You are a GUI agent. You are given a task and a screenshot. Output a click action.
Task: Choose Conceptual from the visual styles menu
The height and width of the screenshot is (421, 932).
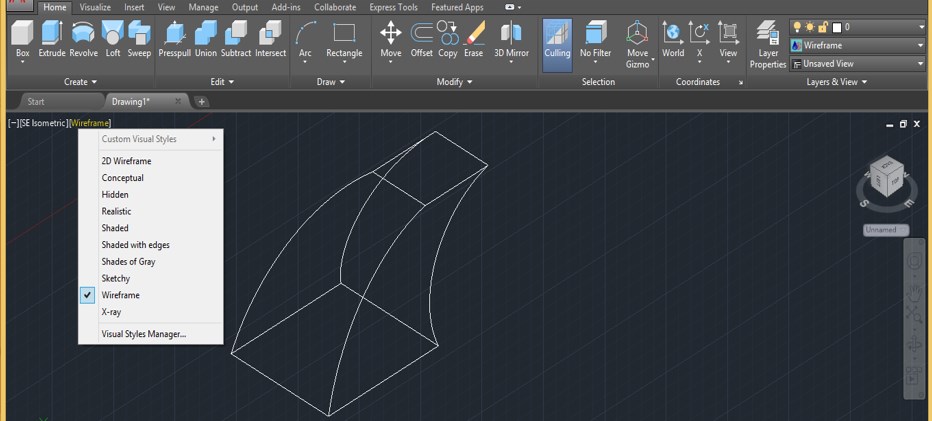point(122,178)
